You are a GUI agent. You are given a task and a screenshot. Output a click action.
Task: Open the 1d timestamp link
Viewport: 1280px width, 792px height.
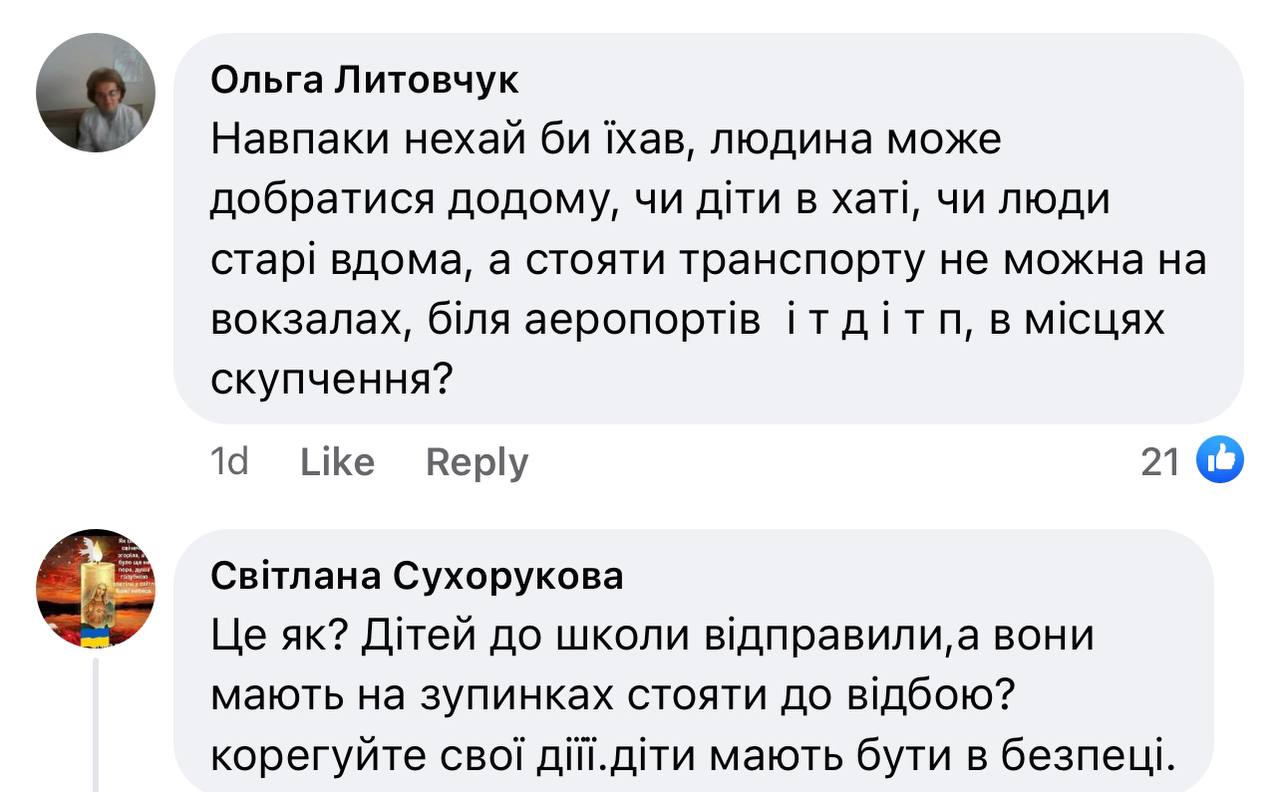230,462
